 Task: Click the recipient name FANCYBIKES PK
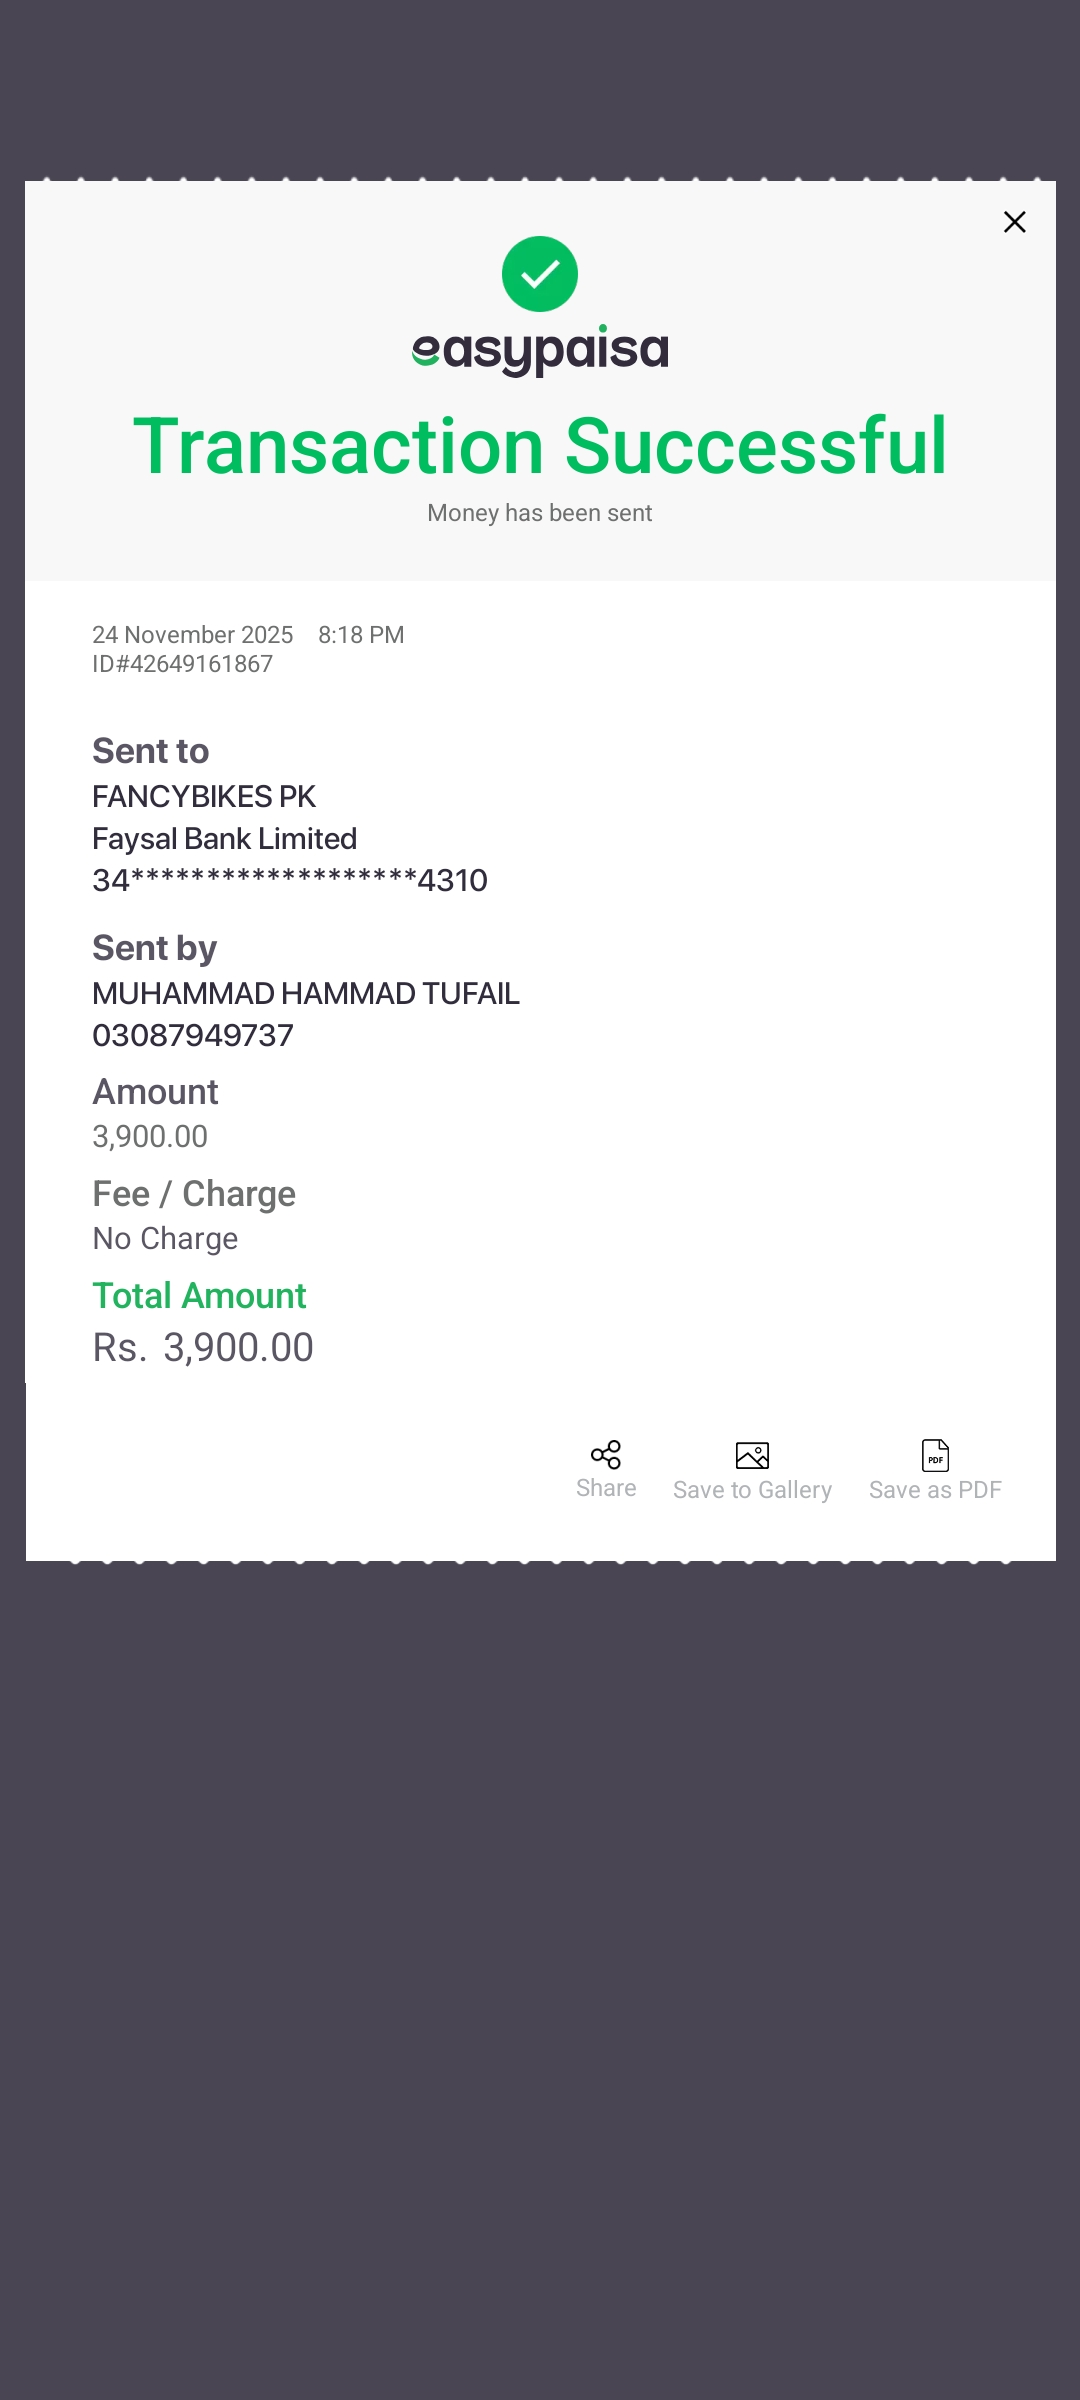coord(204,797)
